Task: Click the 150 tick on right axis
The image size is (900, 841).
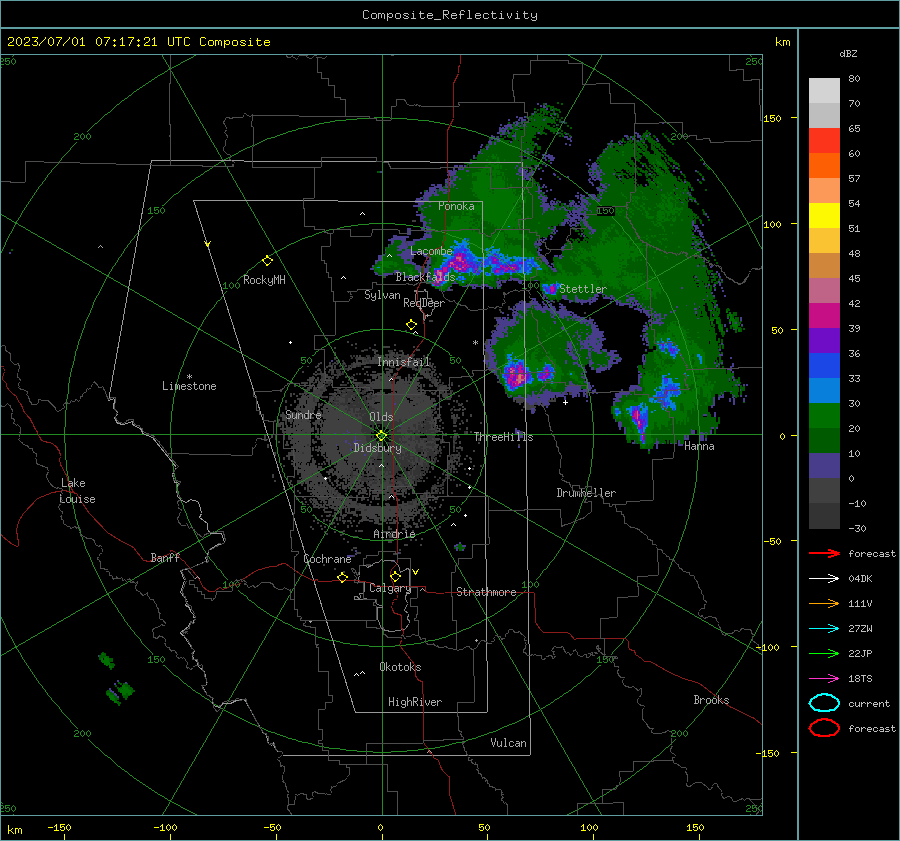Action: click(x=772, y=118)
